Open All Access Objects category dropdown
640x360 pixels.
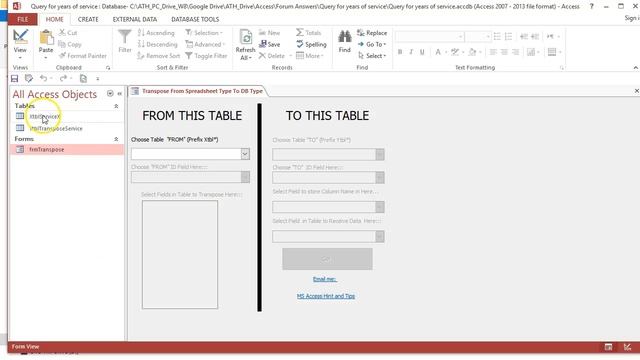[110, 93]
